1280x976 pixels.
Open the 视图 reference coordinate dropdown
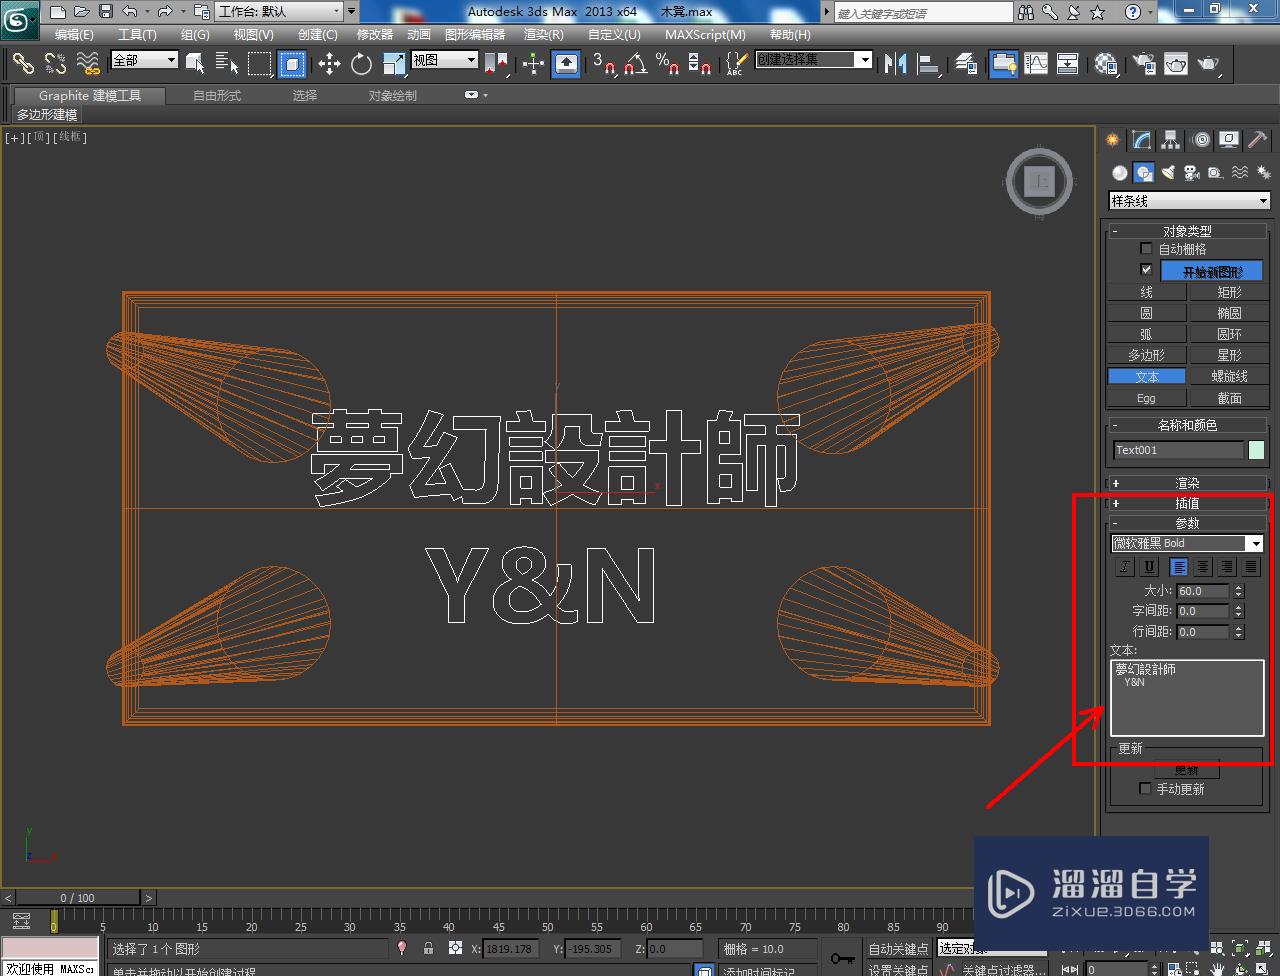pyautogui.click(x=445, y=60)
